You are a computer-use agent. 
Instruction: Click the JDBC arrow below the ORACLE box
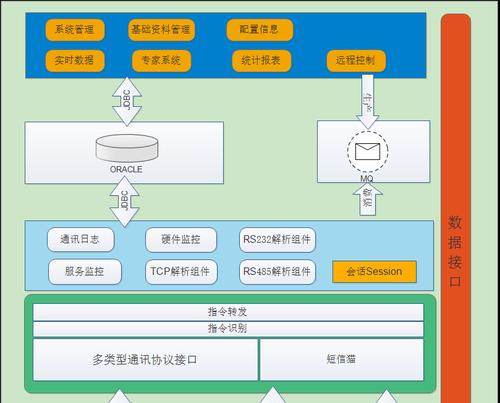click(124, 202)
